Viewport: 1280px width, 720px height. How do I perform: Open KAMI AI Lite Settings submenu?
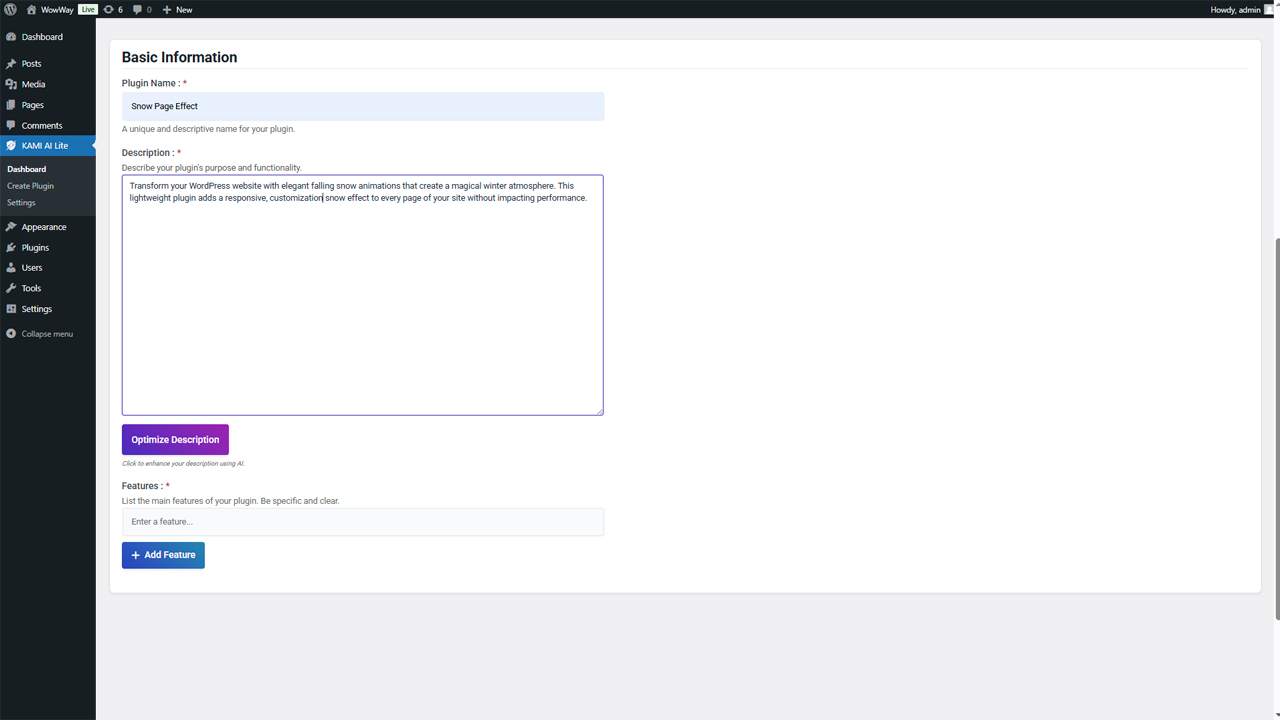[21, 203]
